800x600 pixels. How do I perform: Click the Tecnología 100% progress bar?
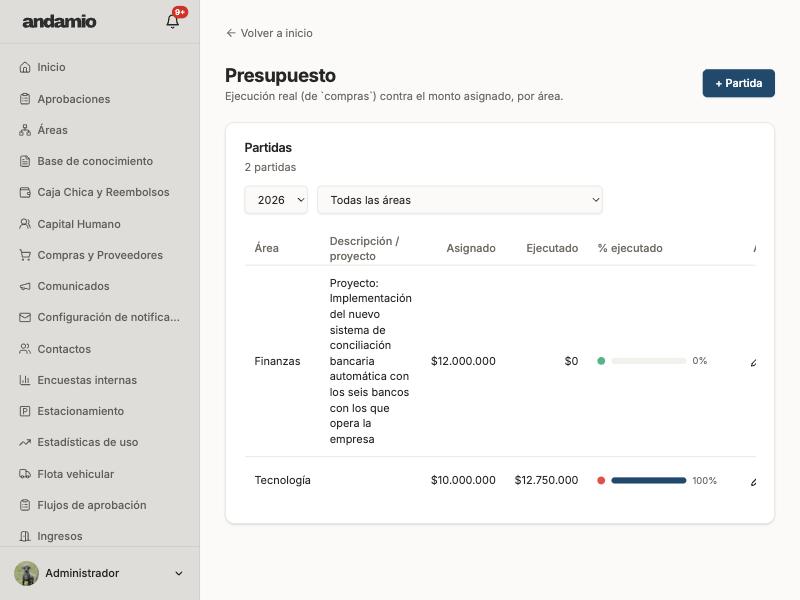pos(648,481)
